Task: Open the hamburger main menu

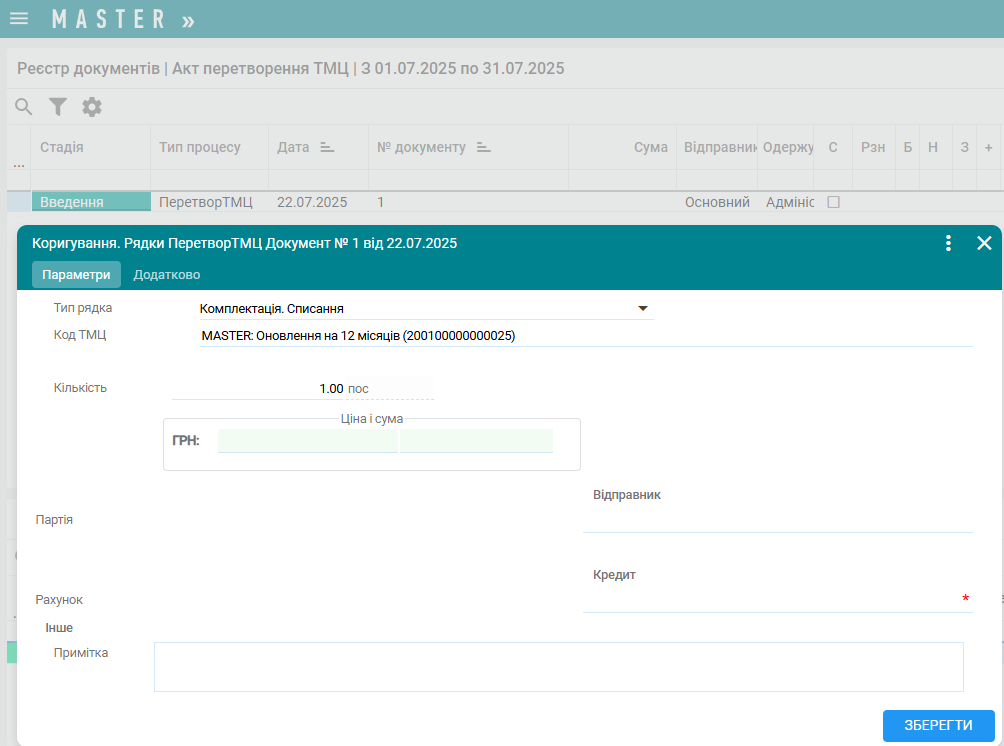Action: point(19,18)
